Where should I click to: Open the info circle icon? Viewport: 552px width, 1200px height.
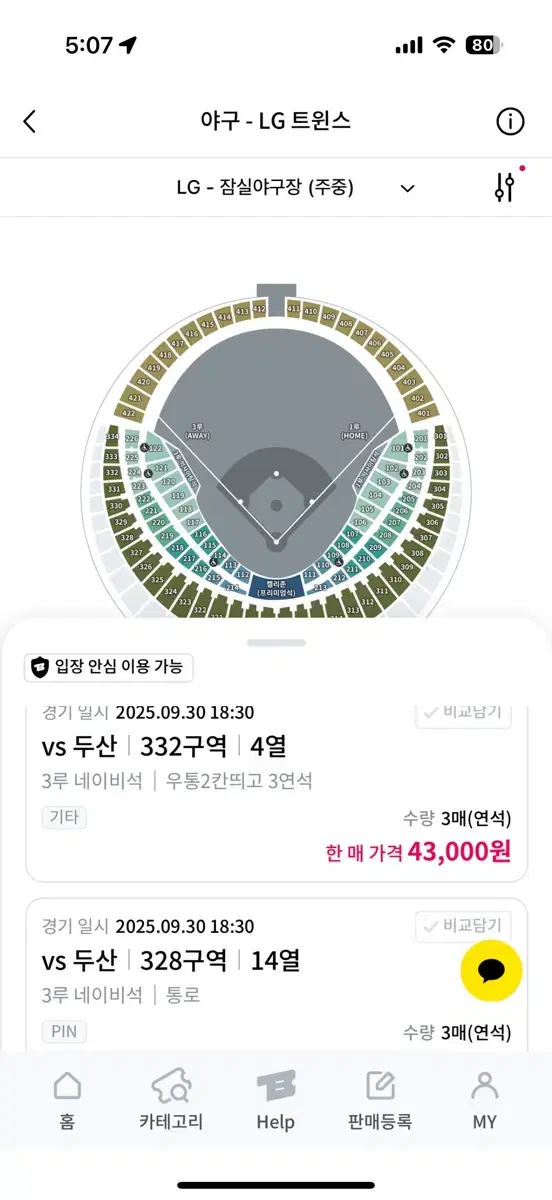pyautogui.click(x=510, y=122)
